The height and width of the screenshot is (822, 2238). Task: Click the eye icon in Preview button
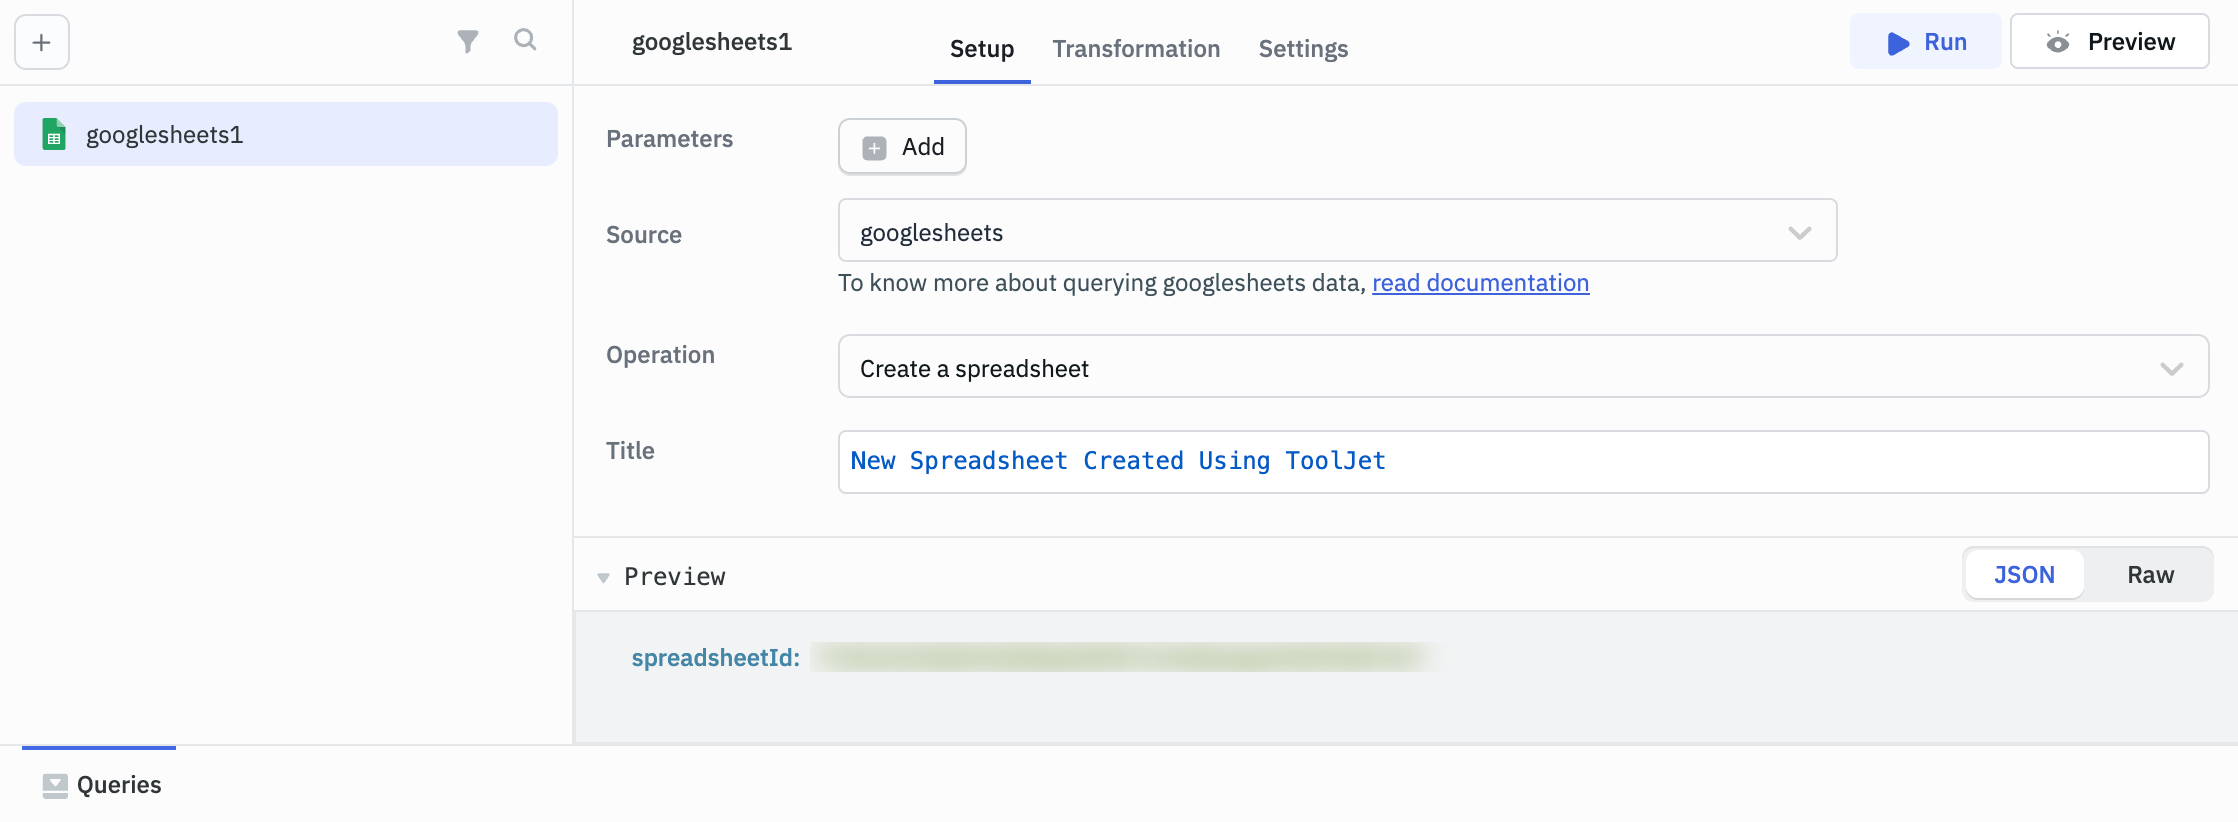[x=2057, y=42]
